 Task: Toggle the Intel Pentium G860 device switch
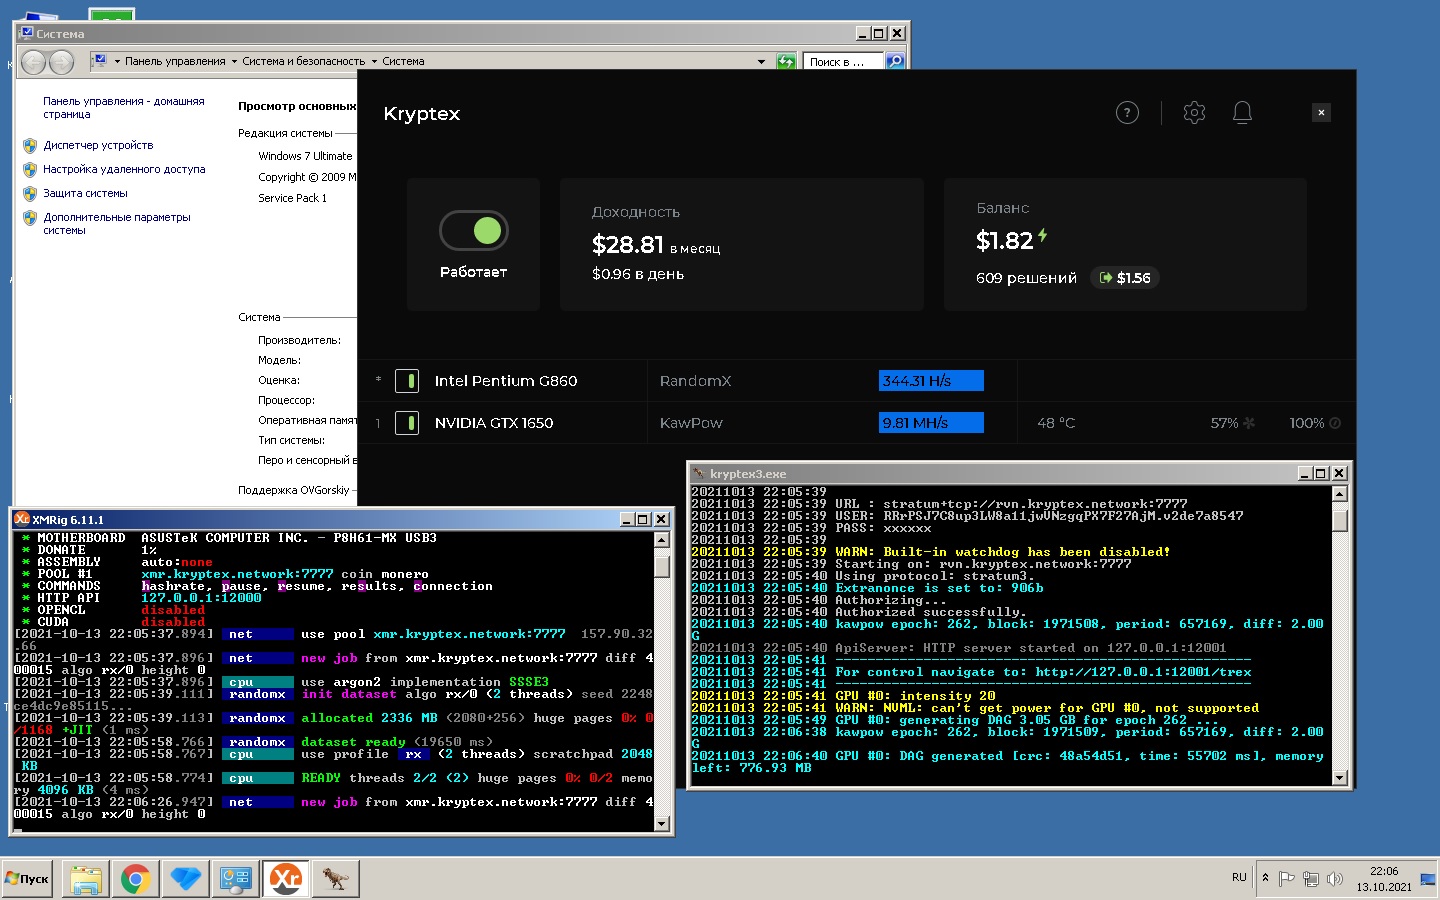pyautogui.click(x=407, y=381)
